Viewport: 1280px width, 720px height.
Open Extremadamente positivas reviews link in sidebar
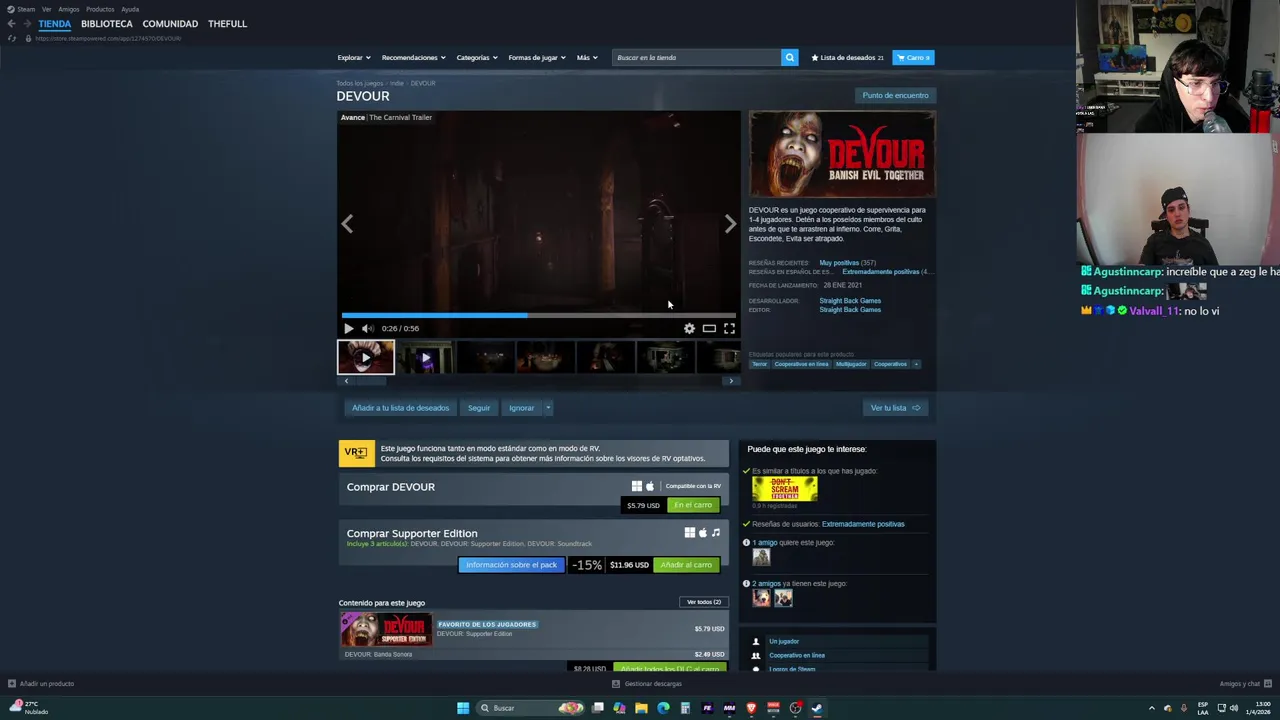[x=863, y=524]
